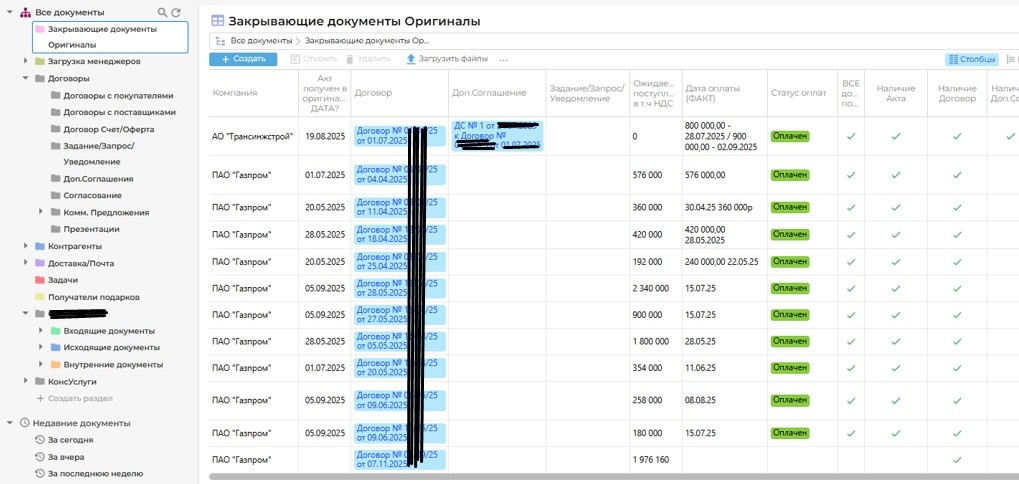Click red folder icon of Задачи
The image size is (1019, 484).
tap(40, 280)
